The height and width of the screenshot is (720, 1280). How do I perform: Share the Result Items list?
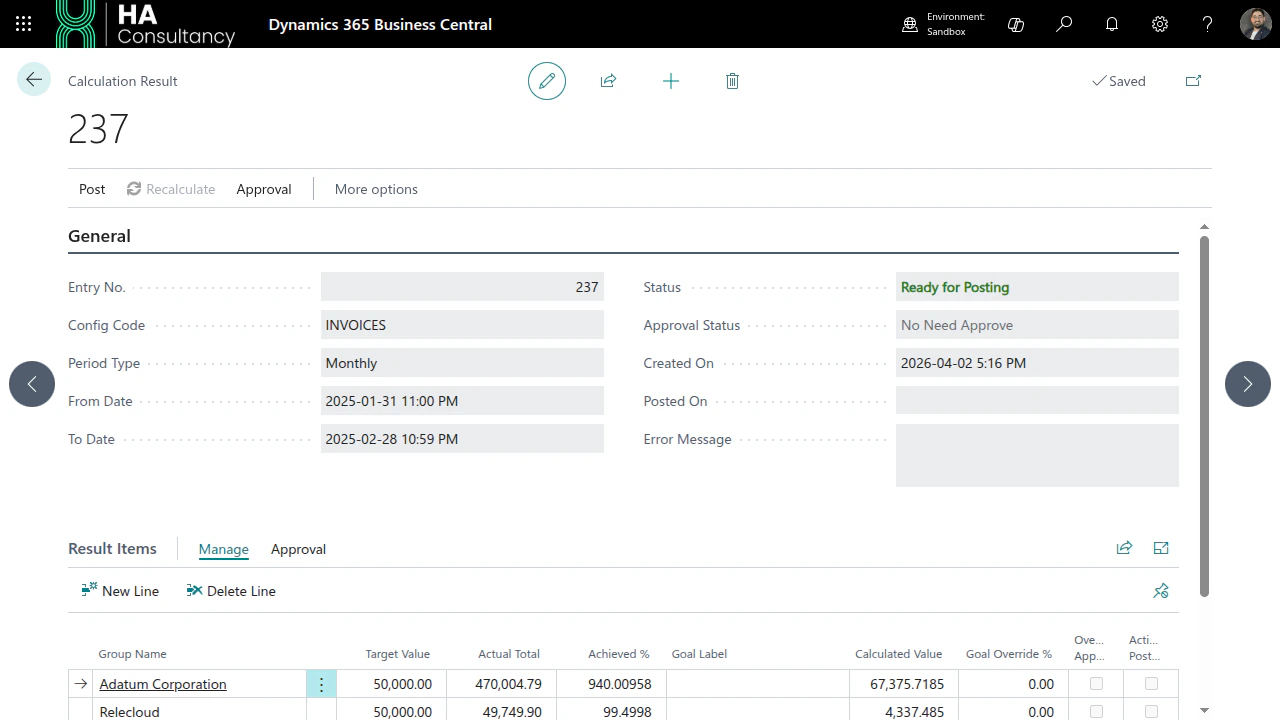pyautogui.click(x=1124, y=548)
